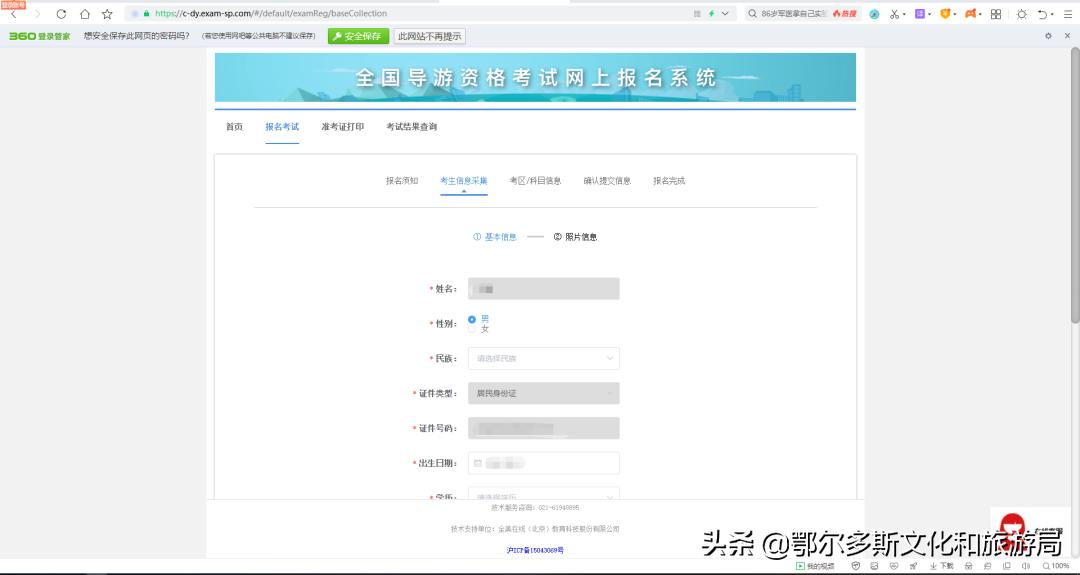Select the scissors screenshot tool icon
This screenshot has height=575, width=1080.
coord(894,14)
